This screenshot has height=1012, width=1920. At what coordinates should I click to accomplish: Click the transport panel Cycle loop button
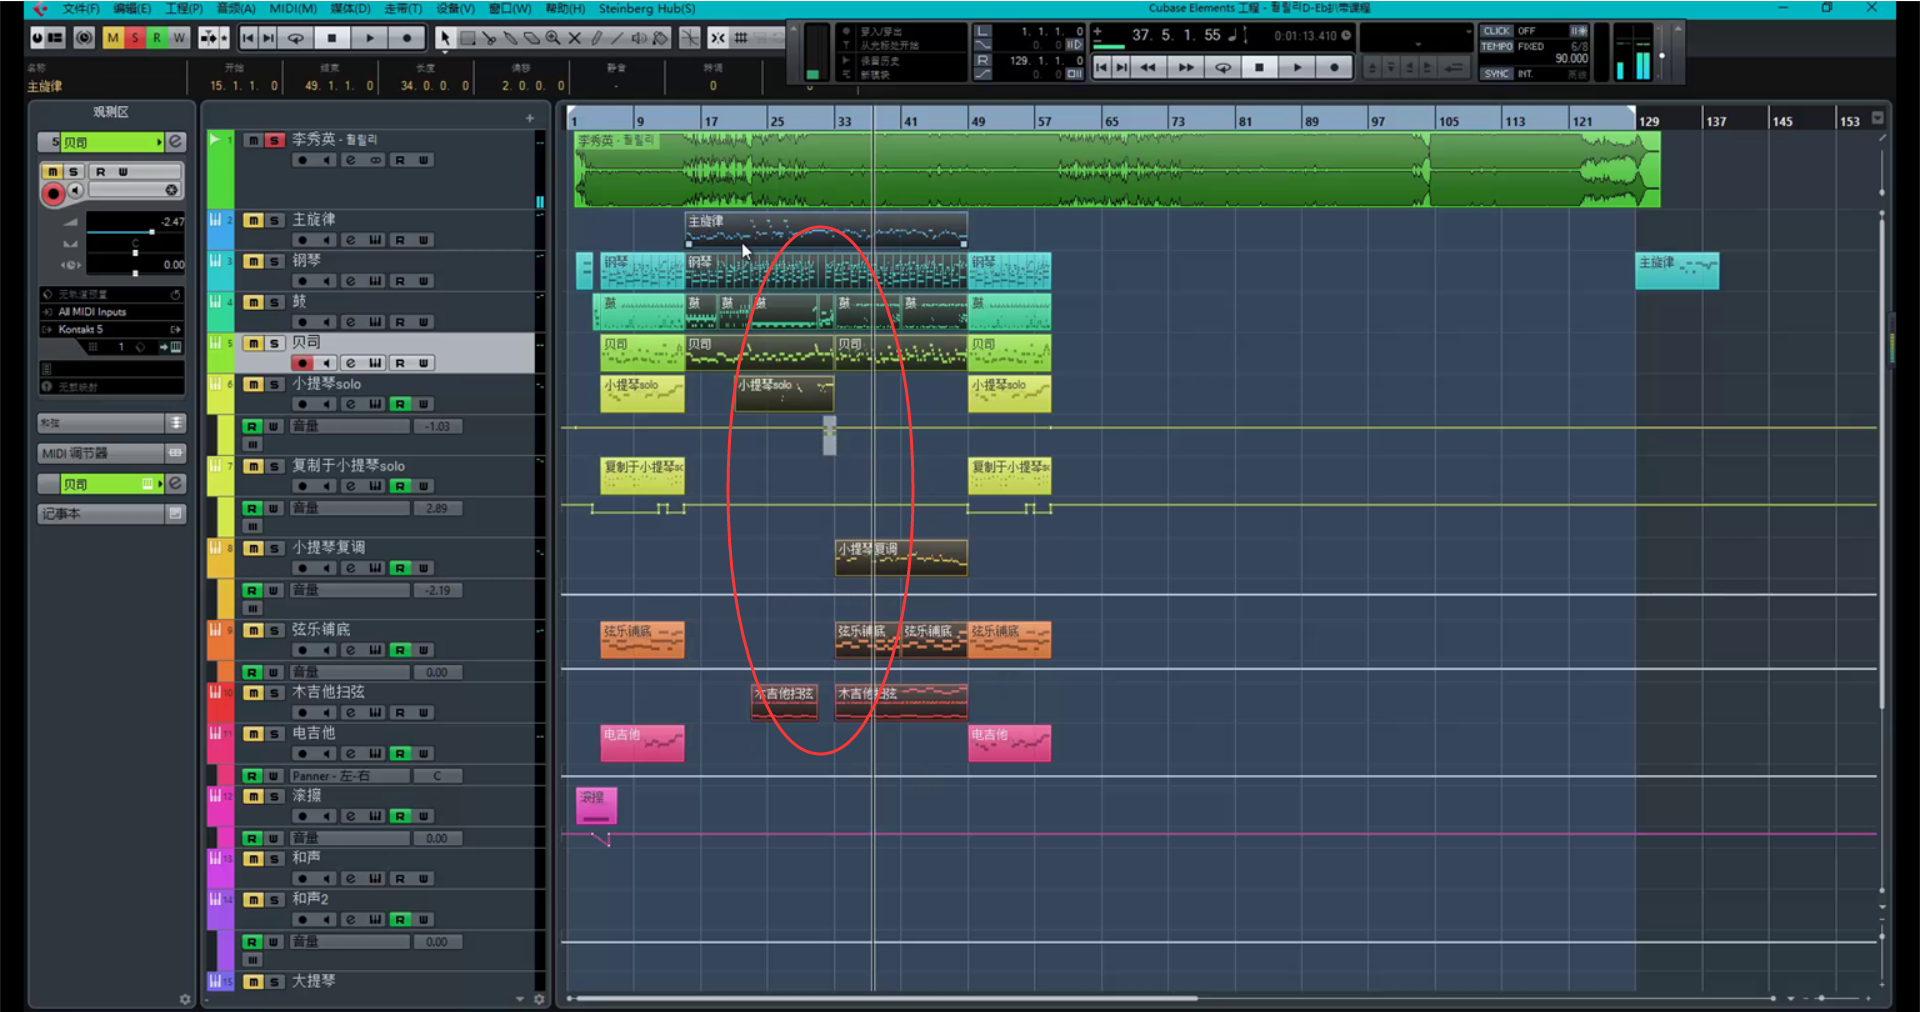coord(1223,67)
